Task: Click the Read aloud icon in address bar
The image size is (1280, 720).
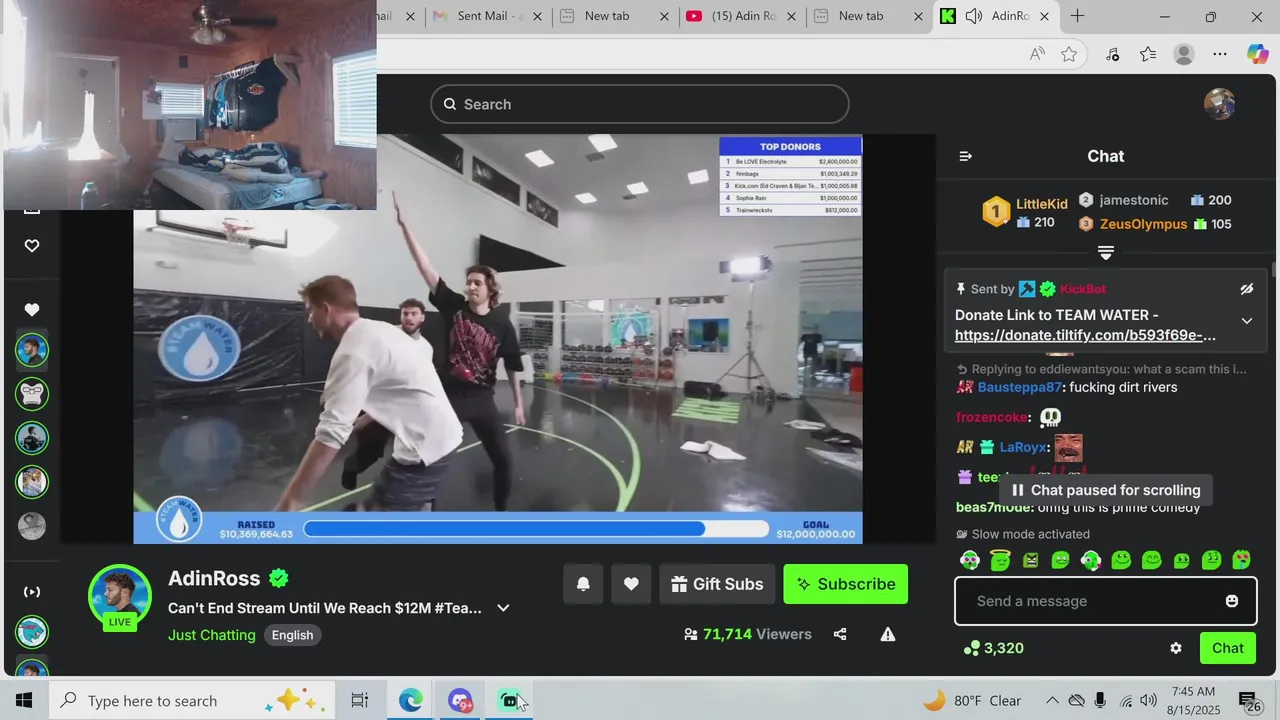Action: pyautogui.click(x=1037, y=54)
